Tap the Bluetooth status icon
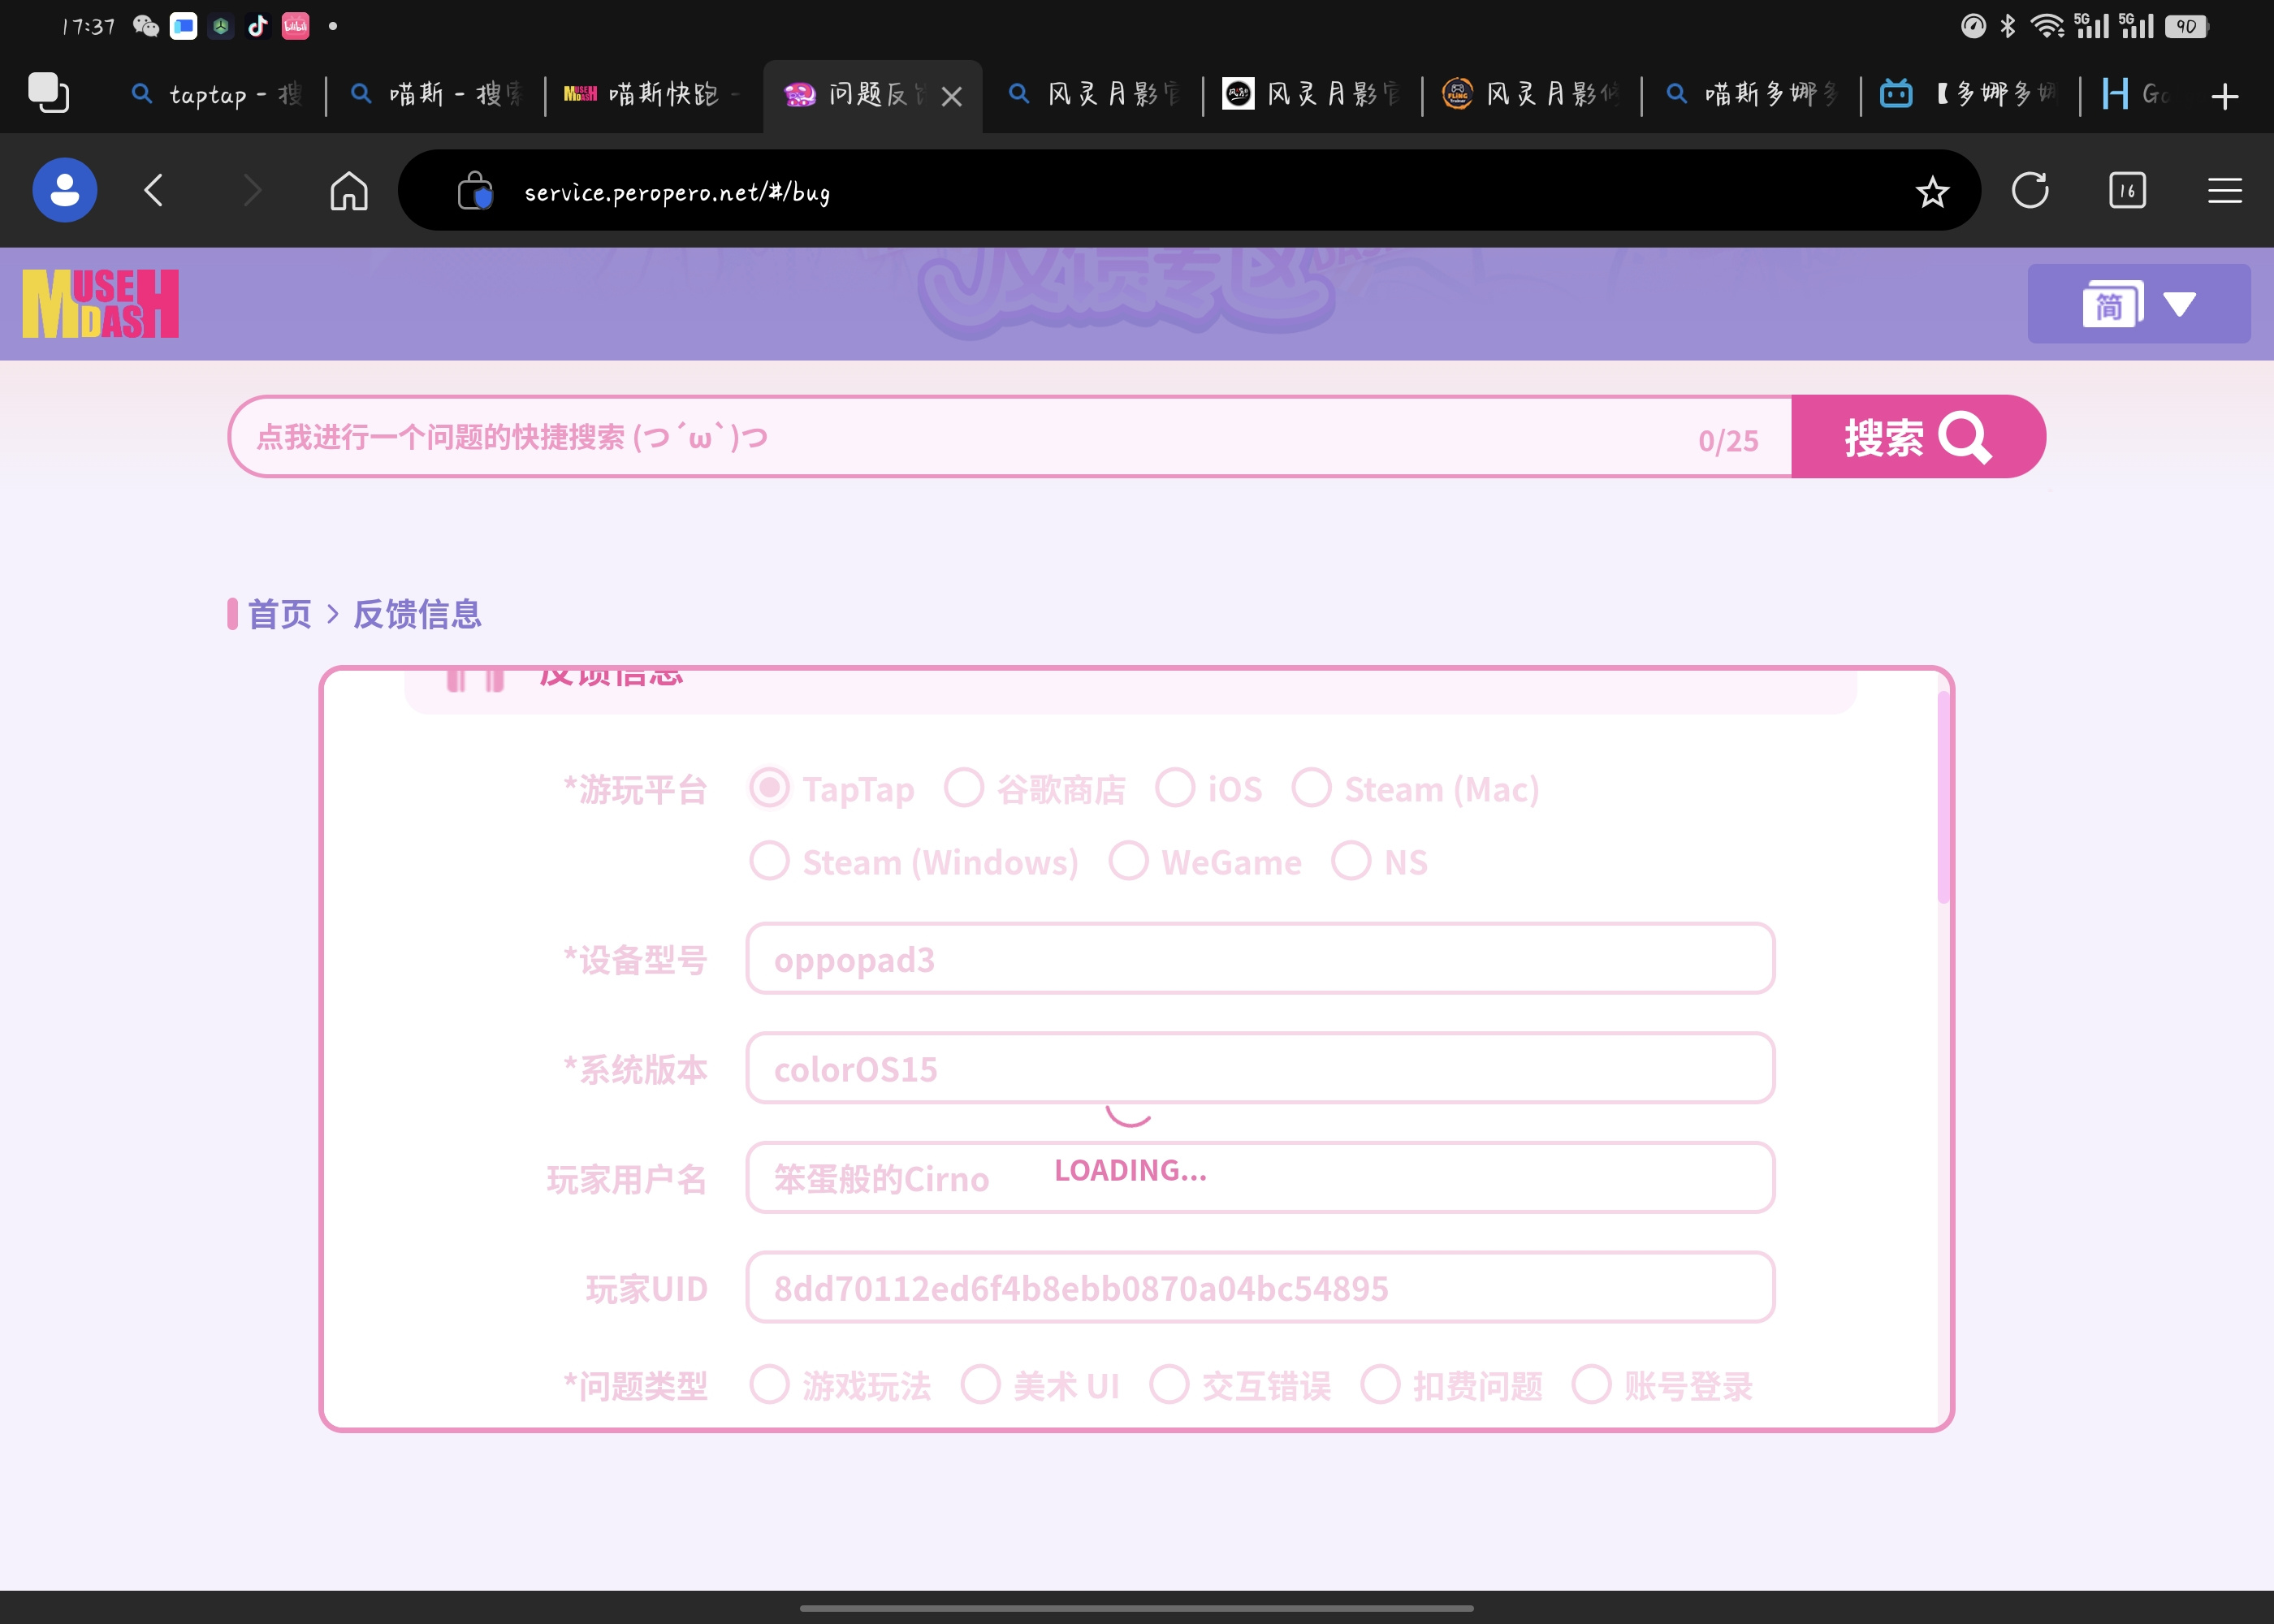This screenshot has height=1624, width=2274. [2008, 26]
